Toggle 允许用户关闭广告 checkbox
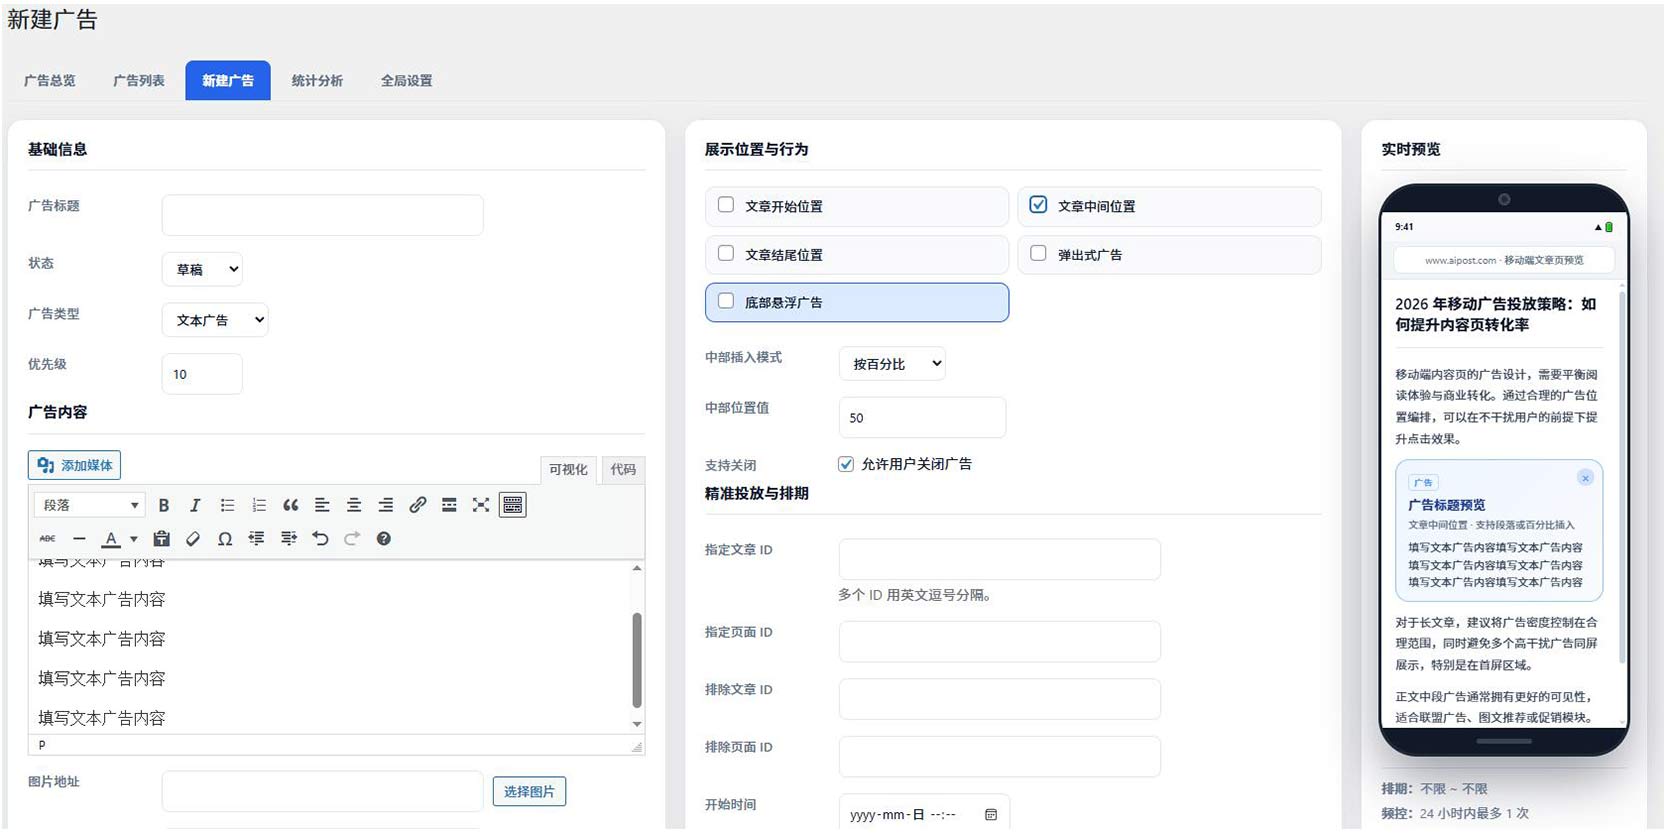The width and height of the screenshot is (1664, 833). (846, 464)
